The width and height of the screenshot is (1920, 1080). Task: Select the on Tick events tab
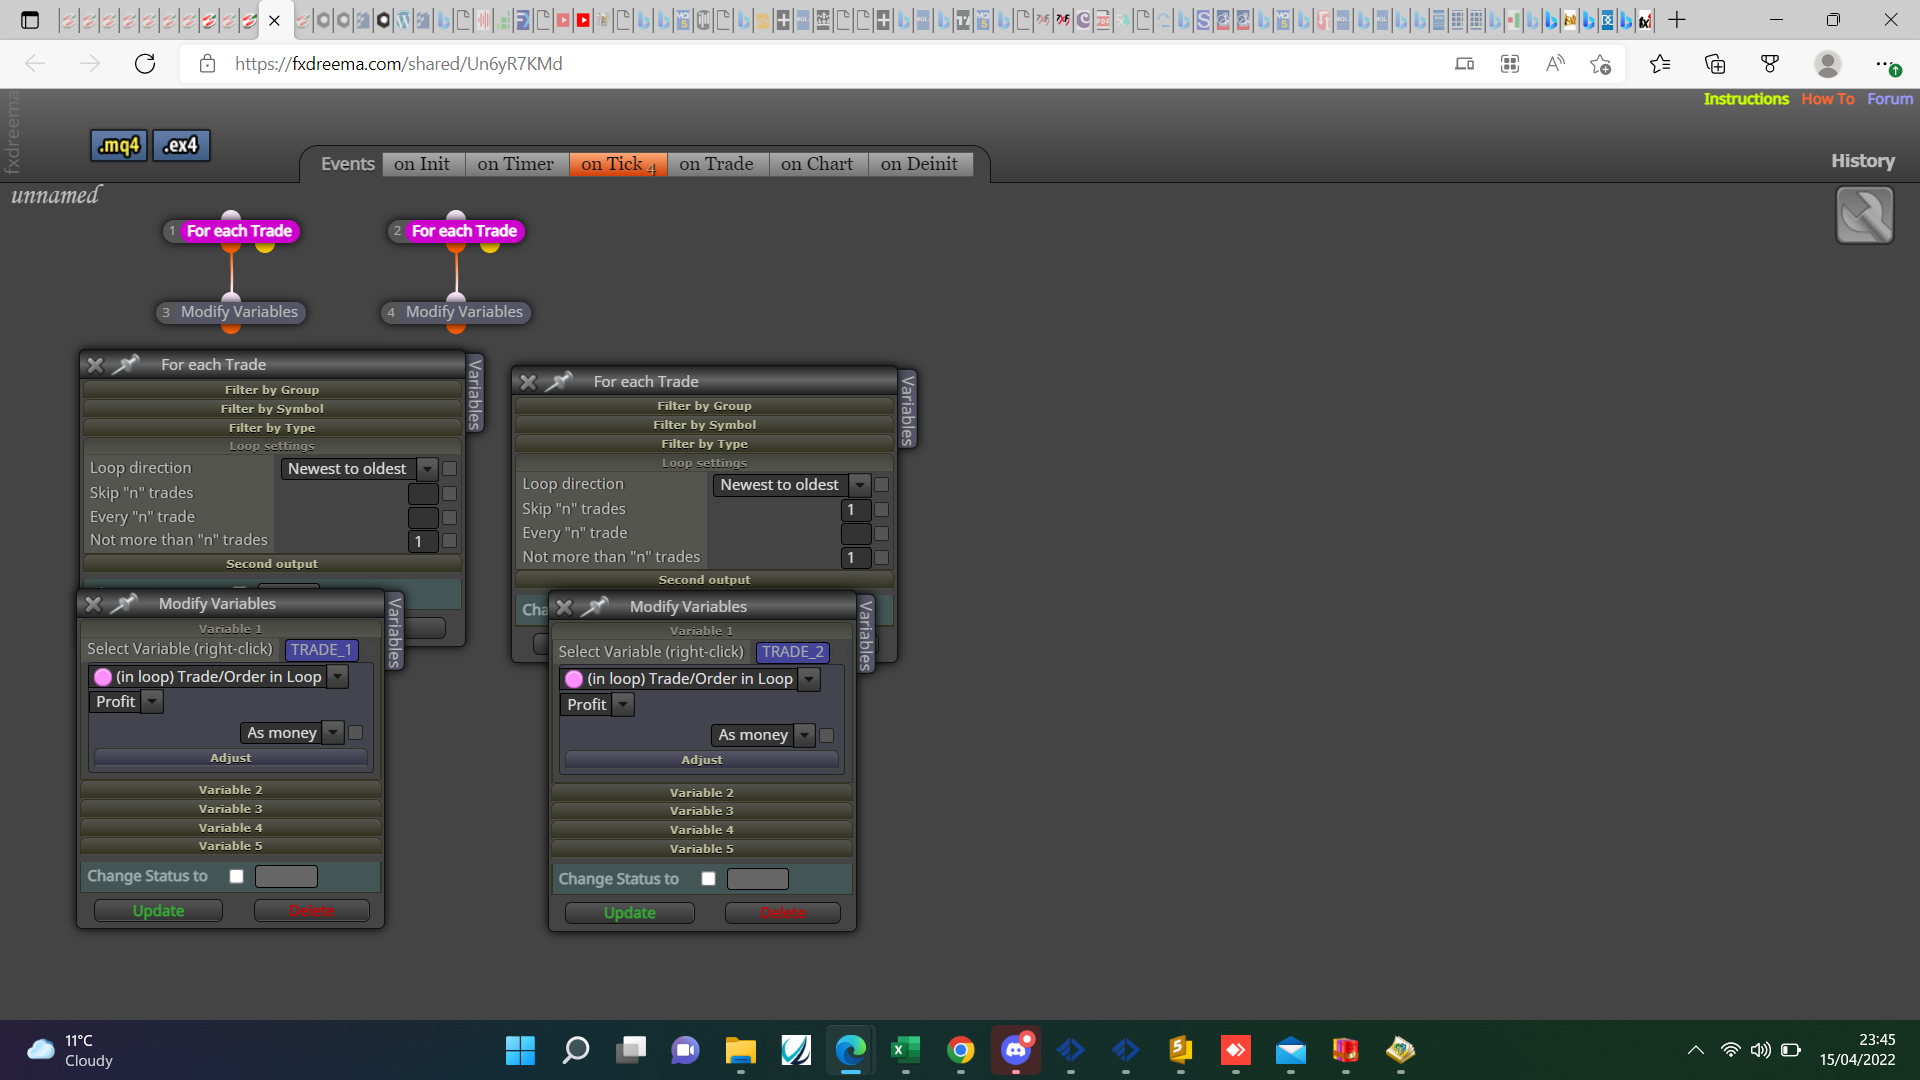click(x=618, y=164)
